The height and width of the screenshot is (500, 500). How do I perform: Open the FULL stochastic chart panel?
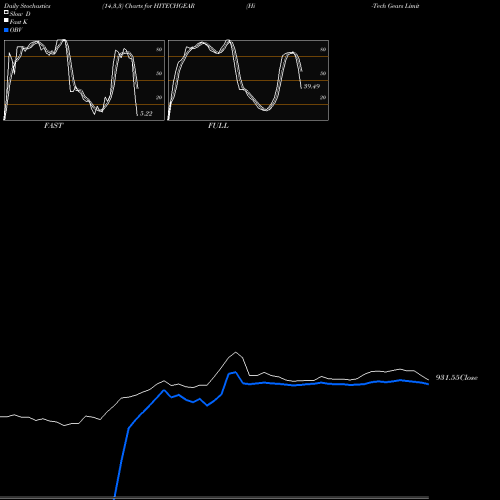pyautogui.click(x=248, y=80)
